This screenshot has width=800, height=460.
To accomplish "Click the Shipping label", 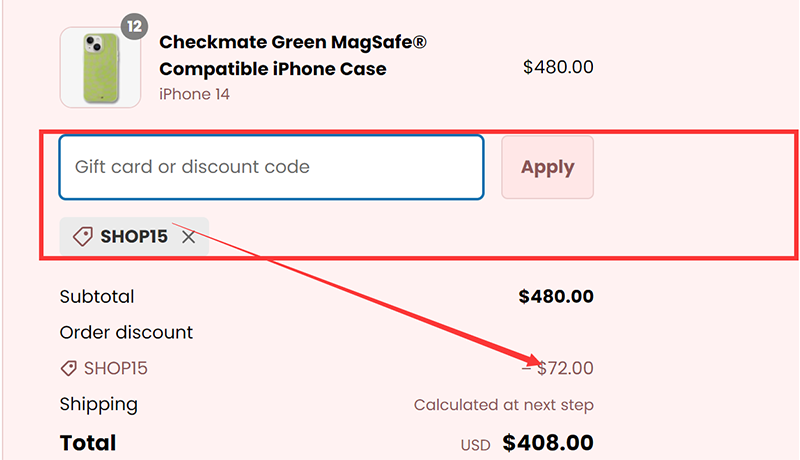I will tap(98, 404).
